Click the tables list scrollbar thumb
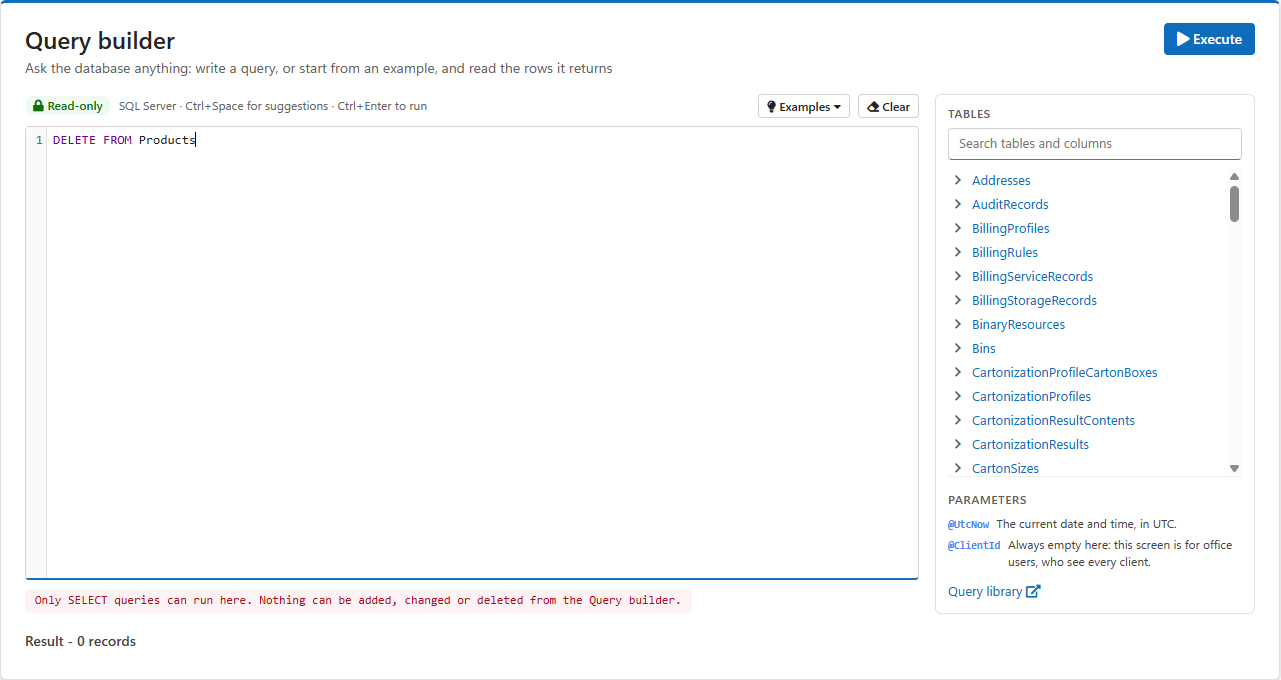This screenshot has width=1281, height=680. (1234, 204)
